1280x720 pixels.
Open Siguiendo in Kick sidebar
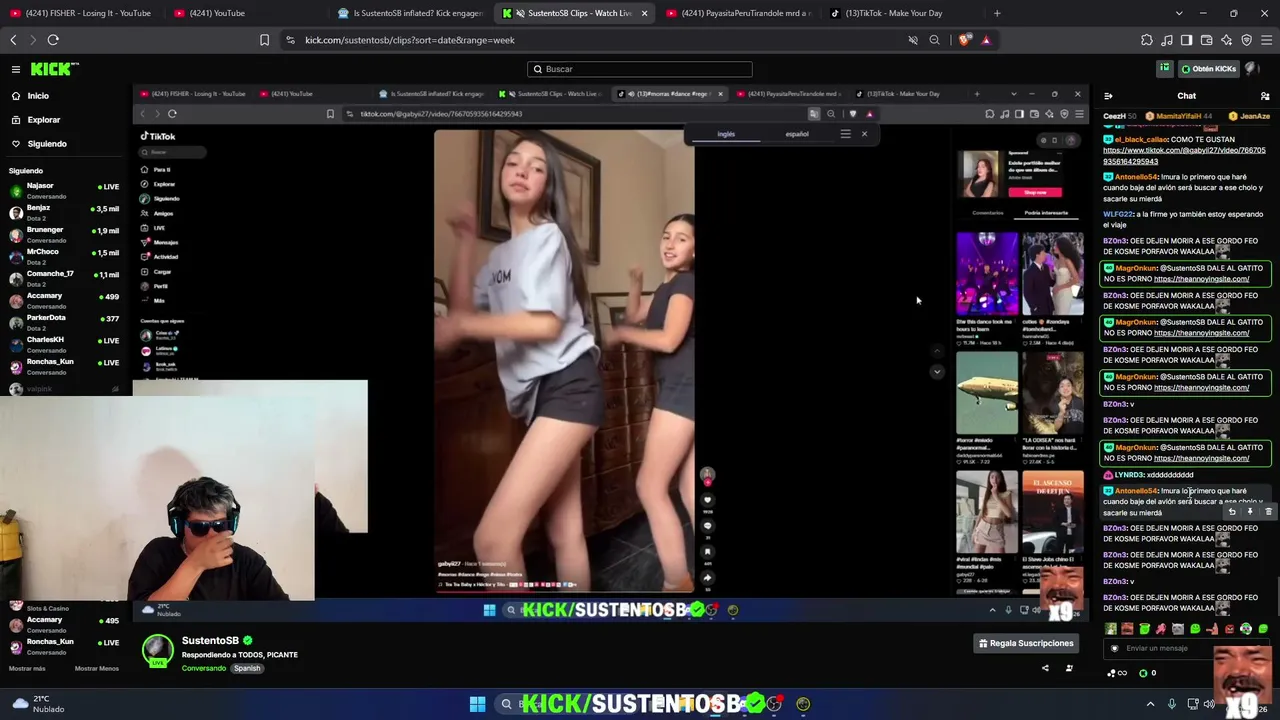[47, 144]
